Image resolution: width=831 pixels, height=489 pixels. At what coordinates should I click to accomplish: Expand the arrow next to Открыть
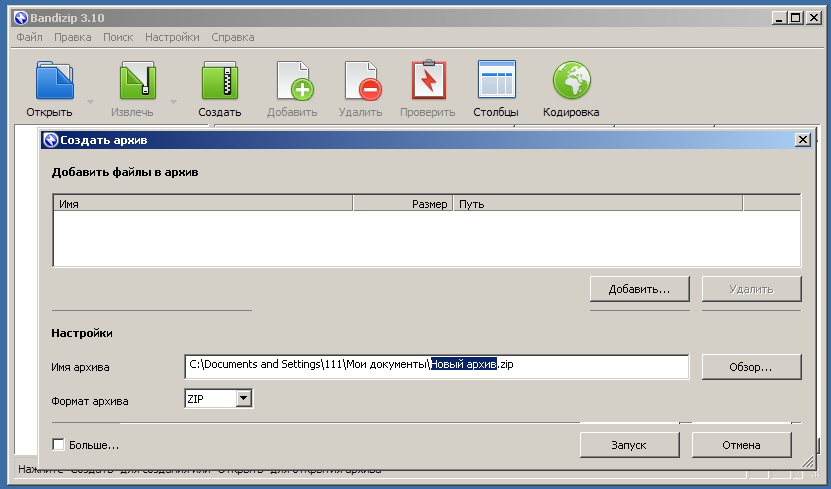90,101
